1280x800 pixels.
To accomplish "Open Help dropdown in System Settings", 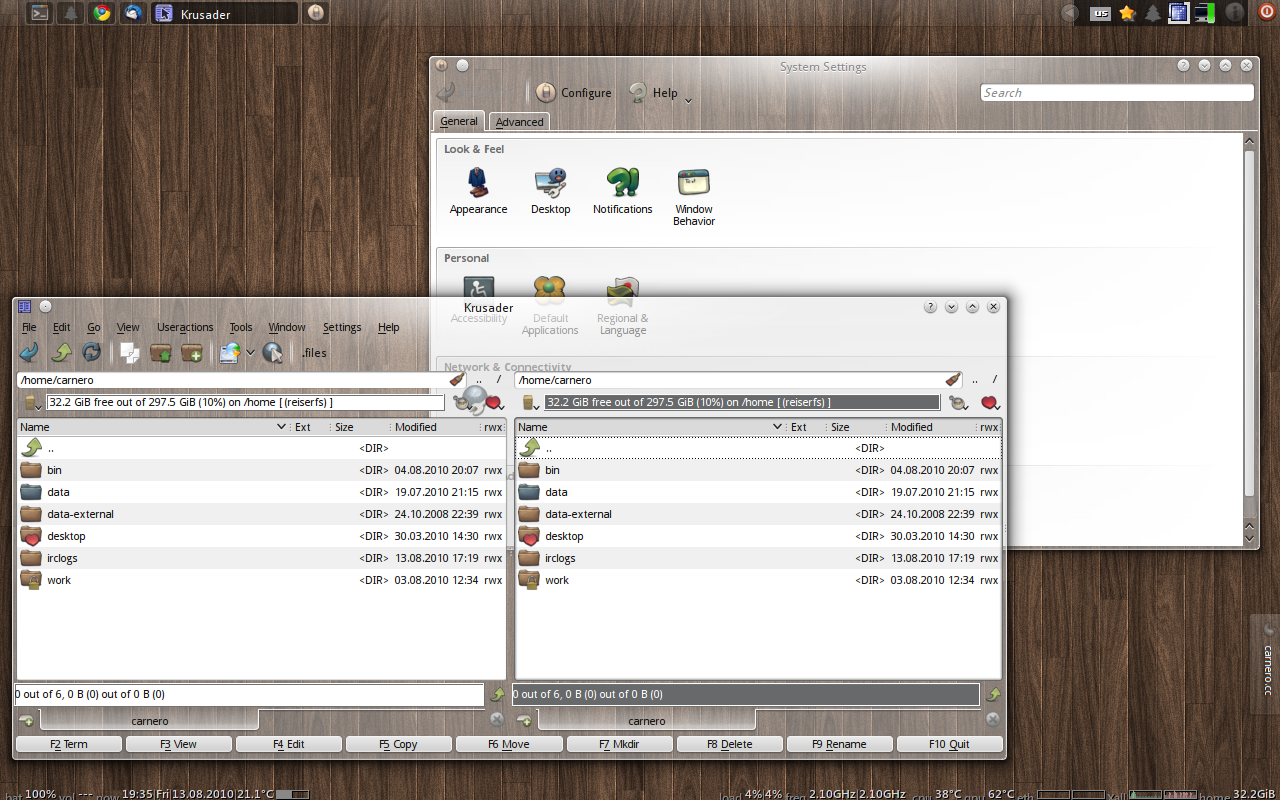I will (x=660, y=92).
